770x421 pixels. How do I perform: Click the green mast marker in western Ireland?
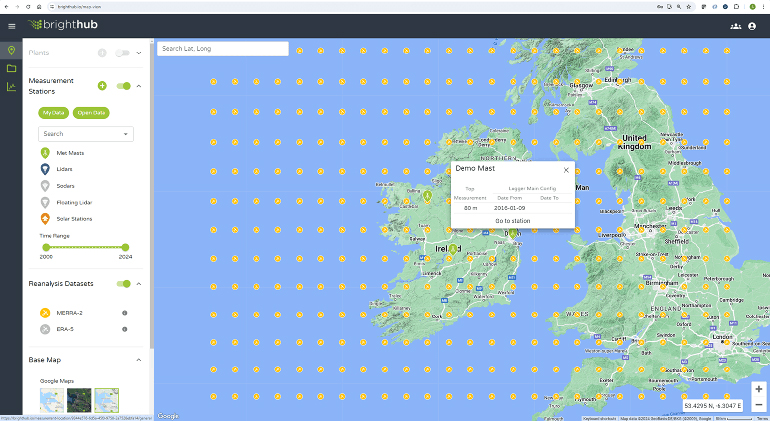click(x=427, y=196)
